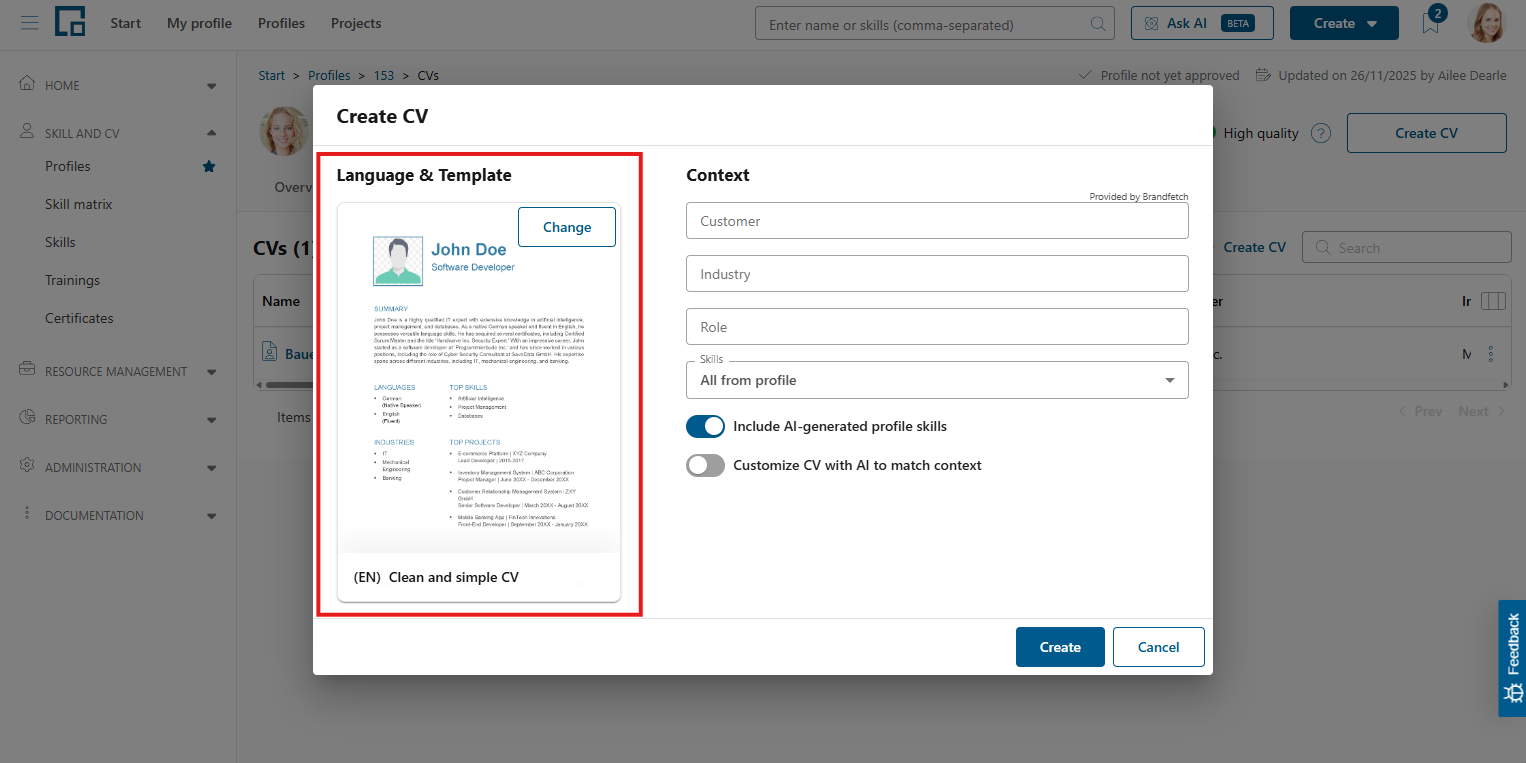Click the Documentation dots icon

click(x=27, y=514)
